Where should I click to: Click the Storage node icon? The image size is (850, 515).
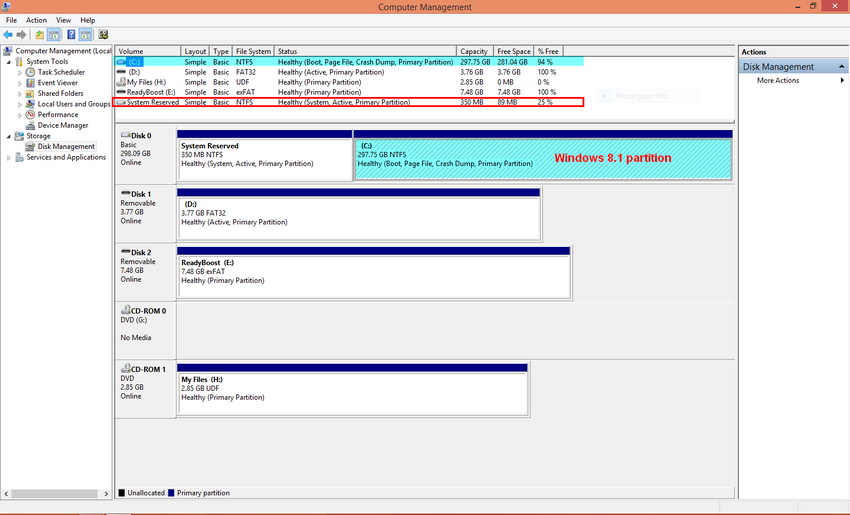[19, 136]
